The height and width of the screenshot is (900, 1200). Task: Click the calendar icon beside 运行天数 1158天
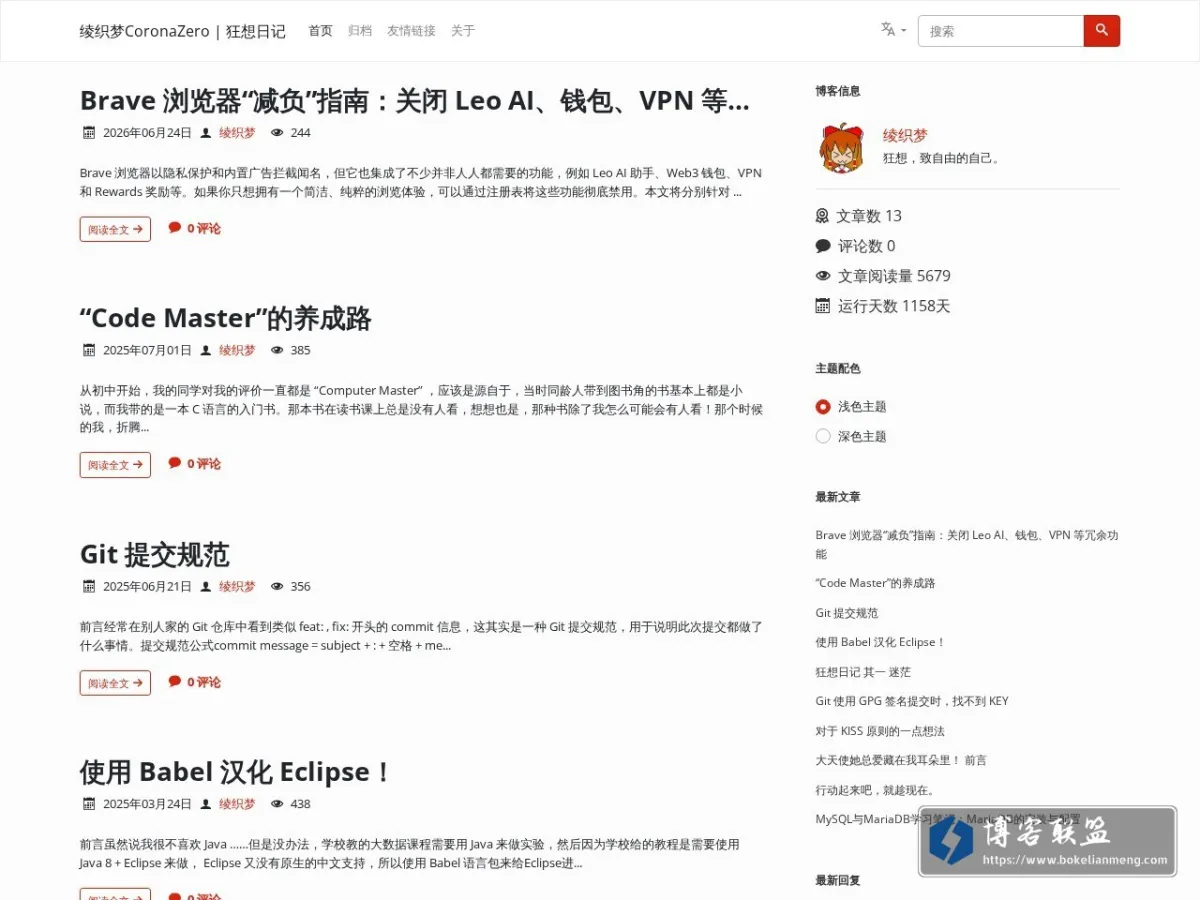pos(823,306)
